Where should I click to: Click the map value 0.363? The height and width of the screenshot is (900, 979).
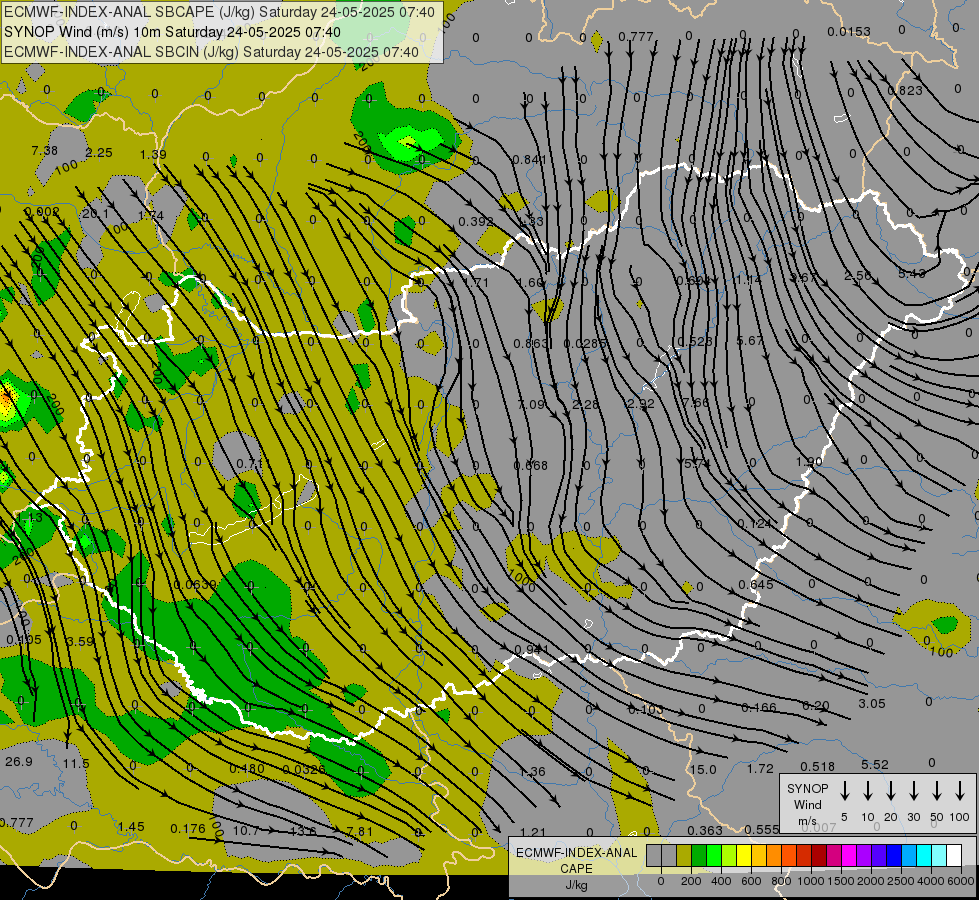[x=705, y=830]
